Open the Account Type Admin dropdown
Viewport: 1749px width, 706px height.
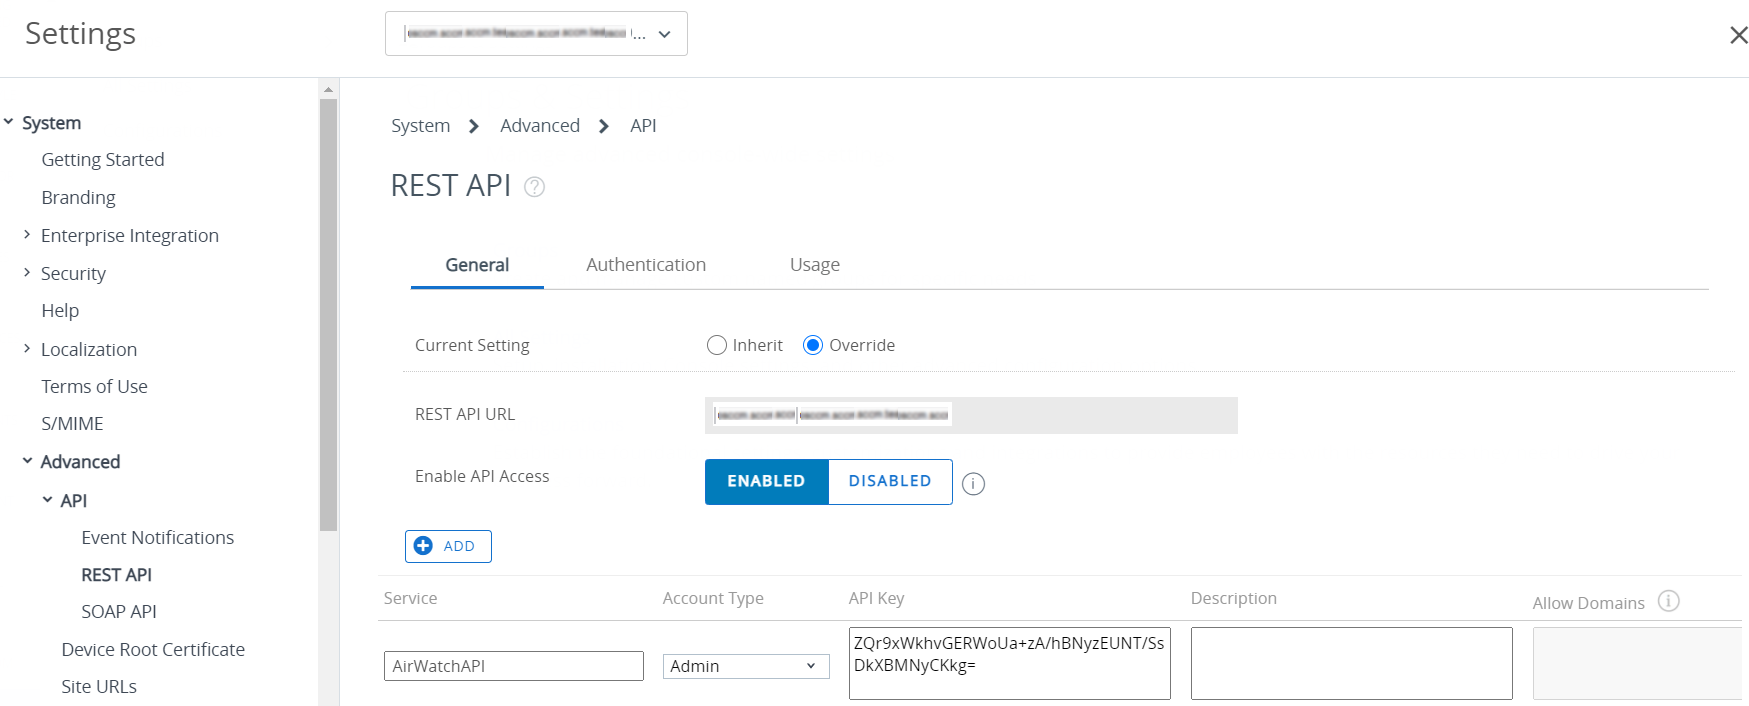point(745,666)
